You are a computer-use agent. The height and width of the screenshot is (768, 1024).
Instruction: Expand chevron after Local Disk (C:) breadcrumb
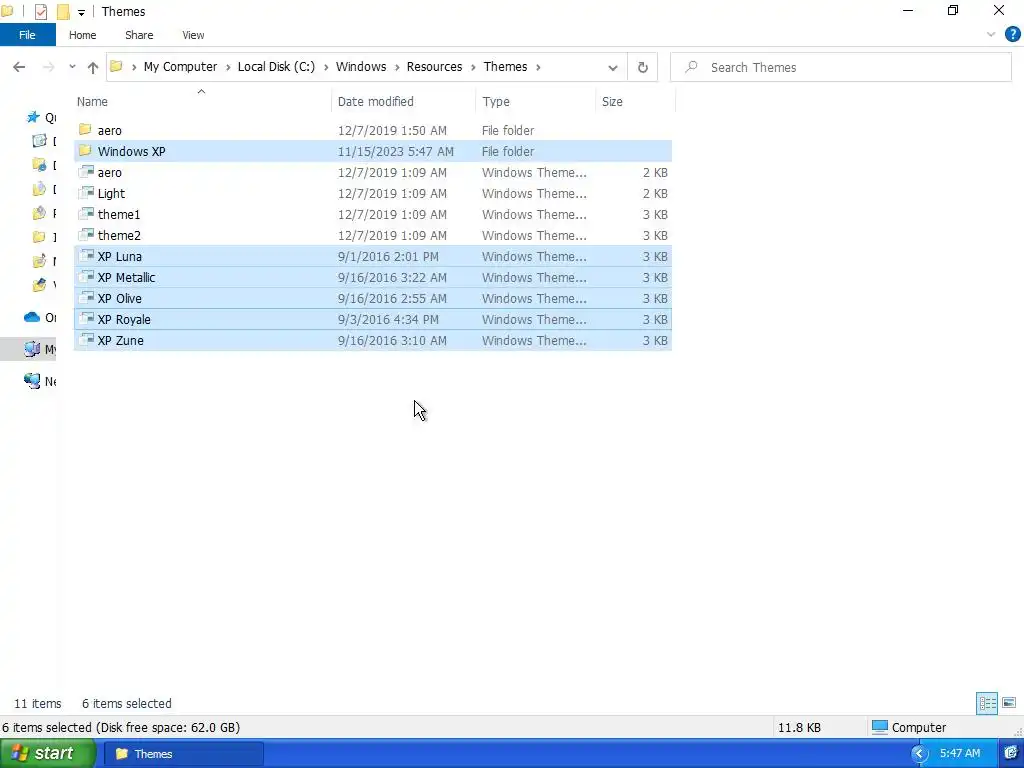pyautogui.click(x=326, y=67)
